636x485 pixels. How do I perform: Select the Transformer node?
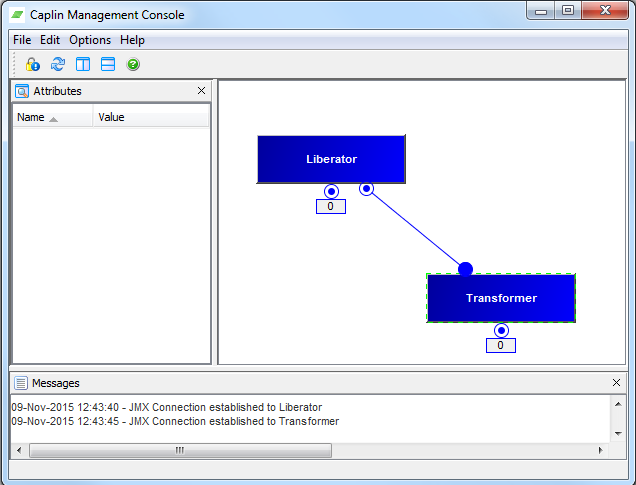coord(501,298)
